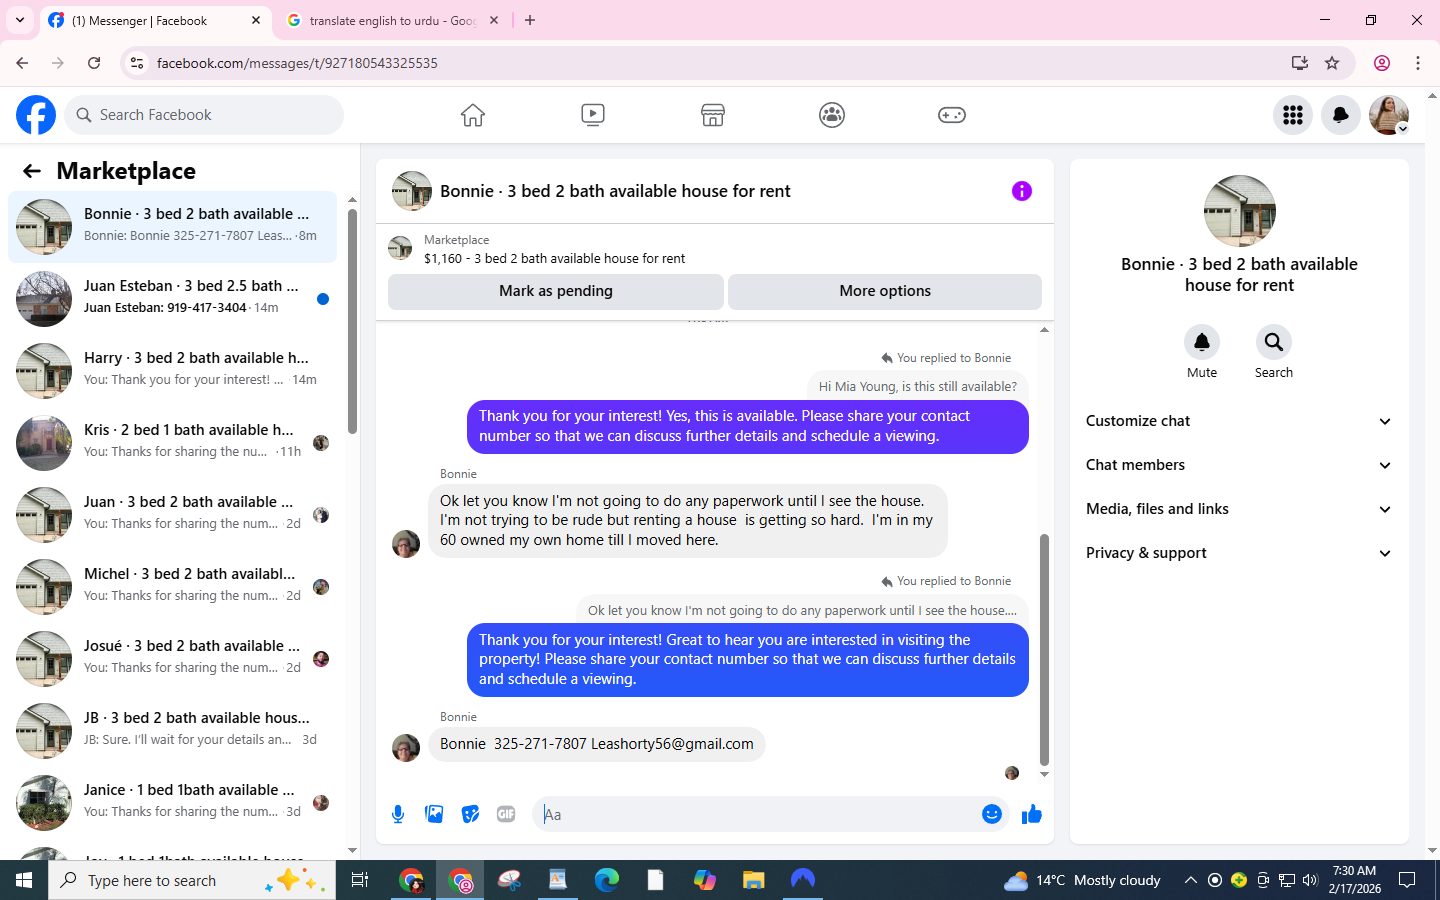Open the Juan Esteban conversation

(172, 299)
